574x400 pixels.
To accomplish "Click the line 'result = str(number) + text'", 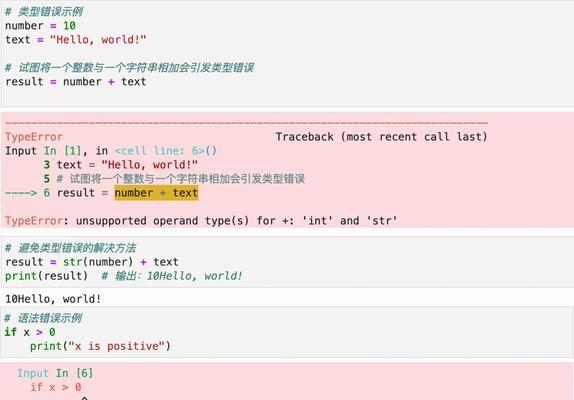I will (92, 262).
